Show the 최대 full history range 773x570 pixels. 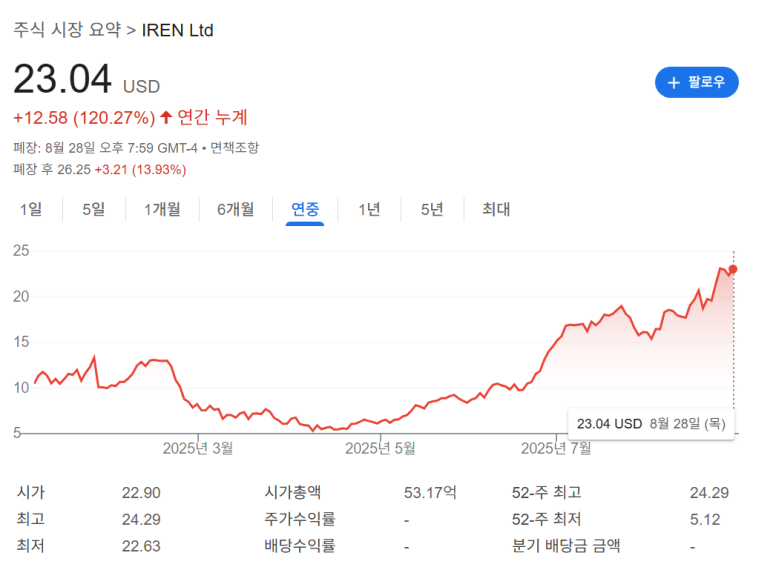tap(496, 209)
